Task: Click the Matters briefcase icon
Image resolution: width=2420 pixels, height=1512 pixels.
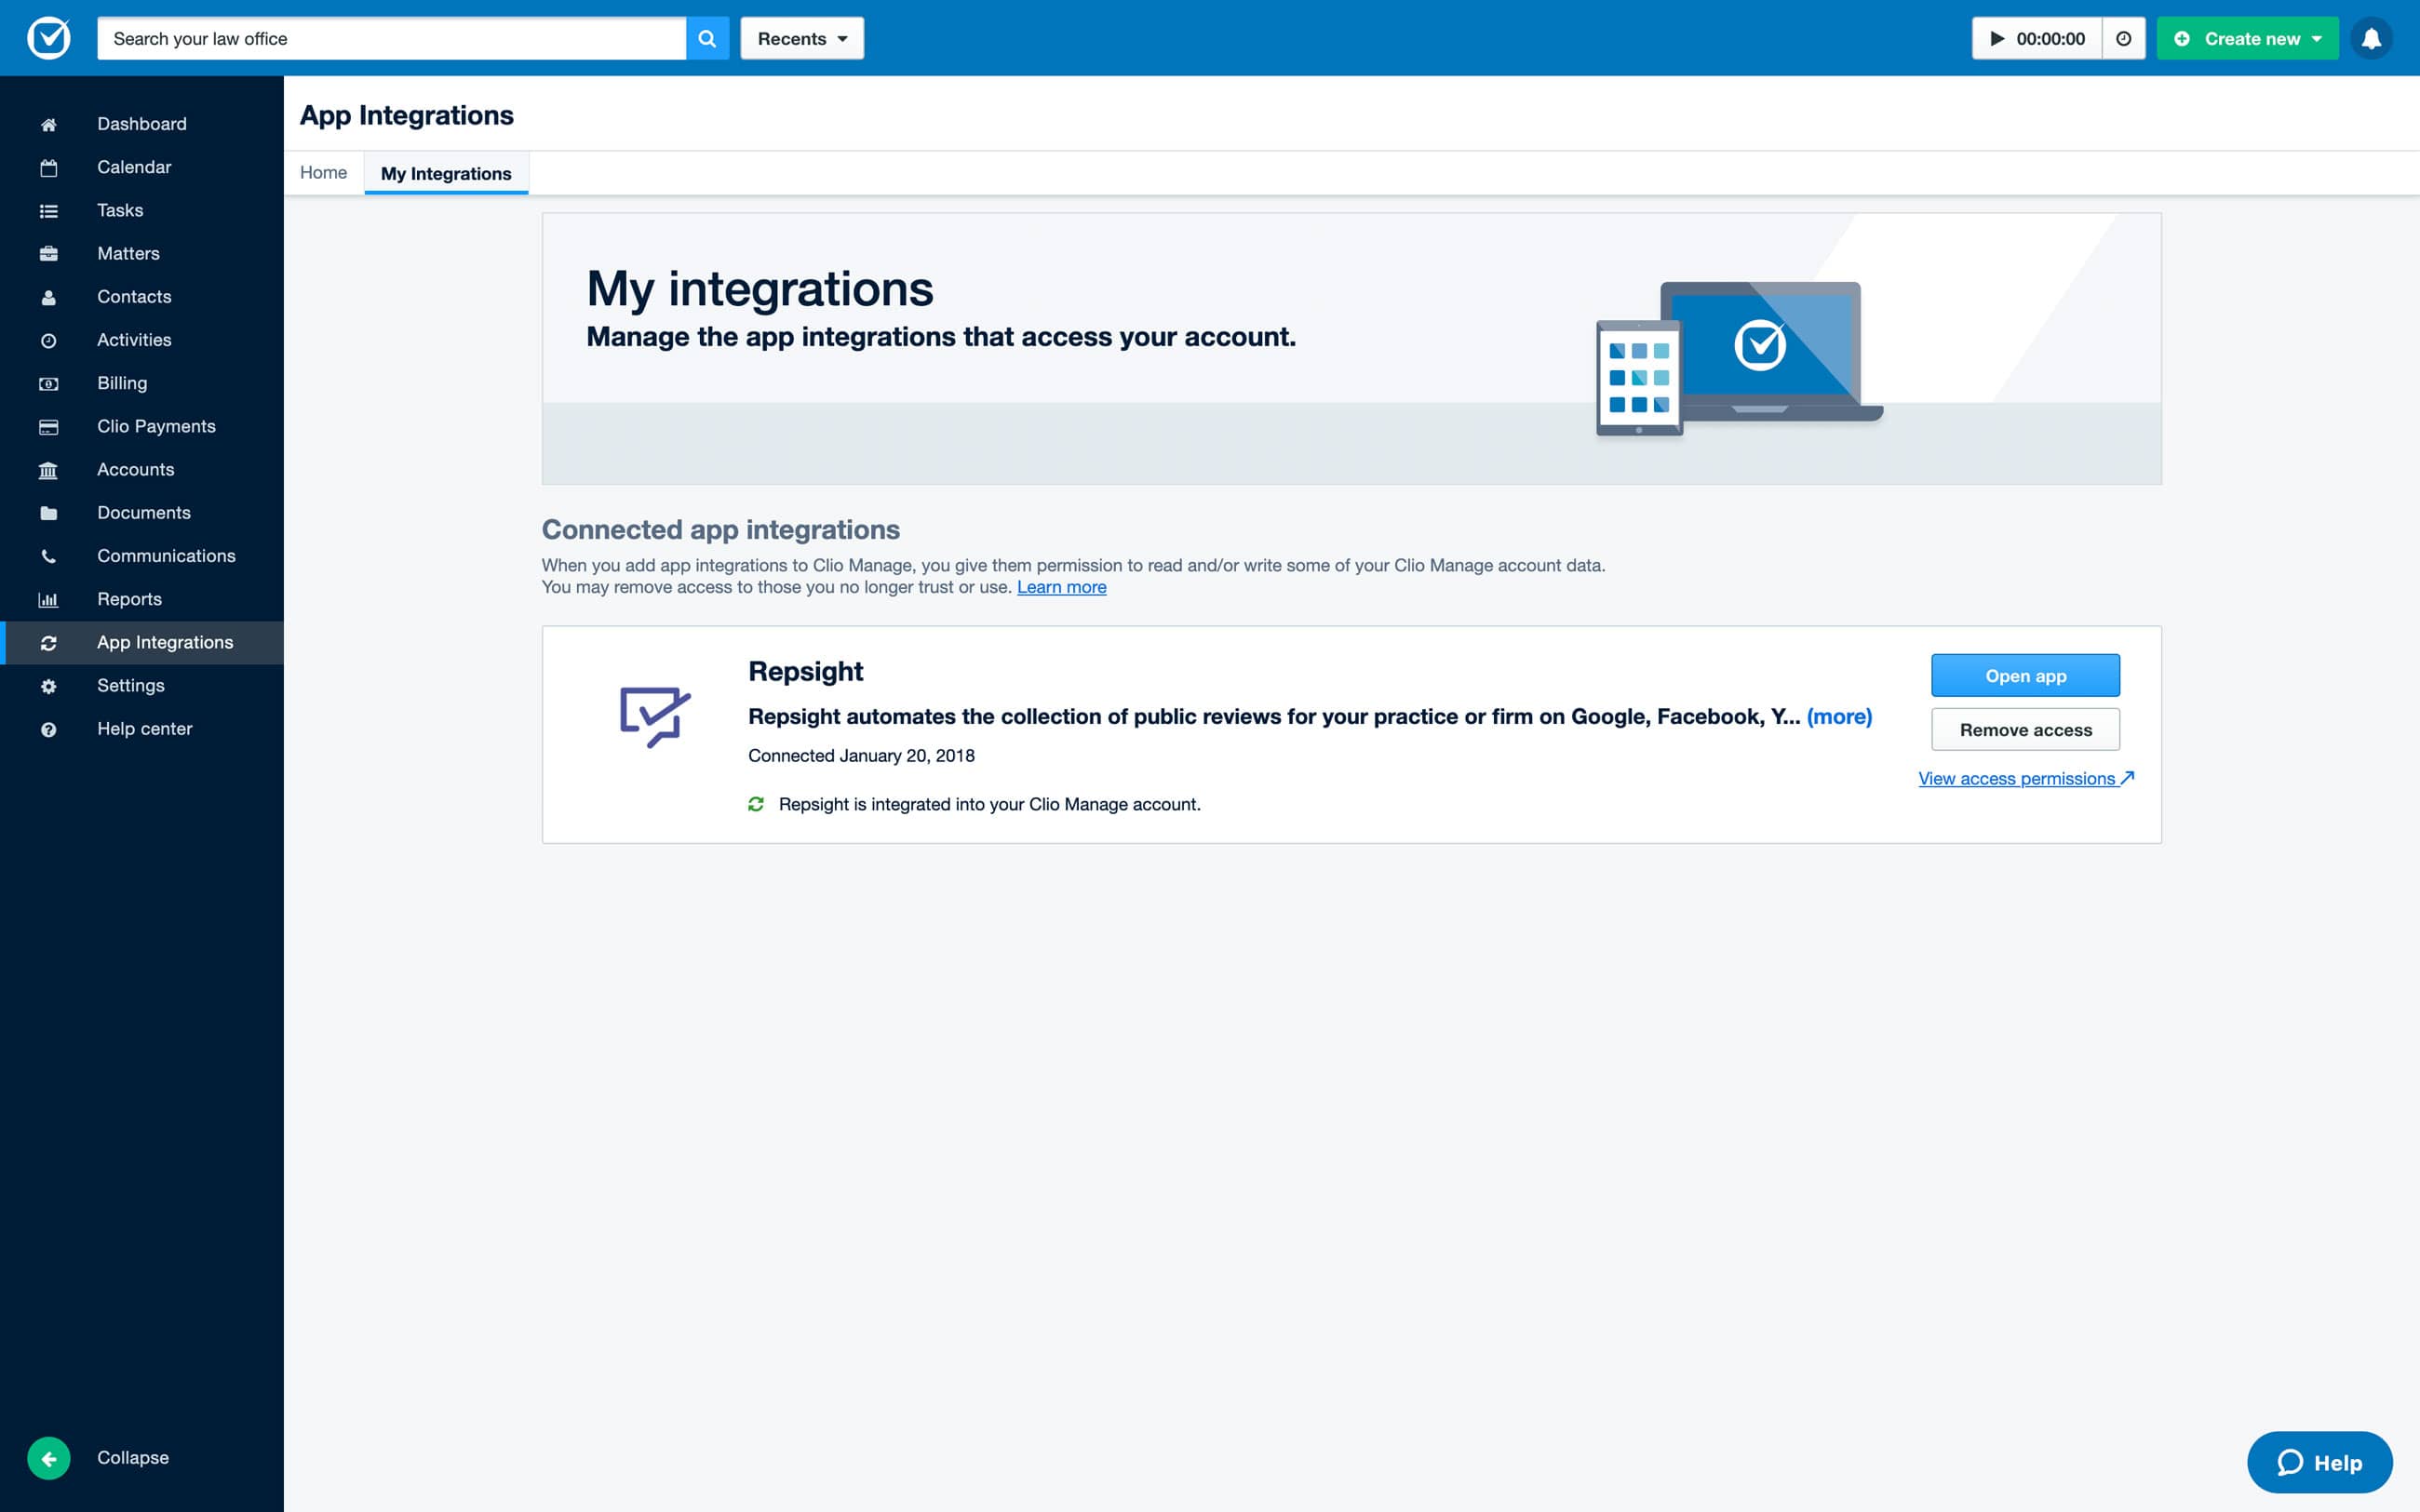Action: tap(48, 254)
